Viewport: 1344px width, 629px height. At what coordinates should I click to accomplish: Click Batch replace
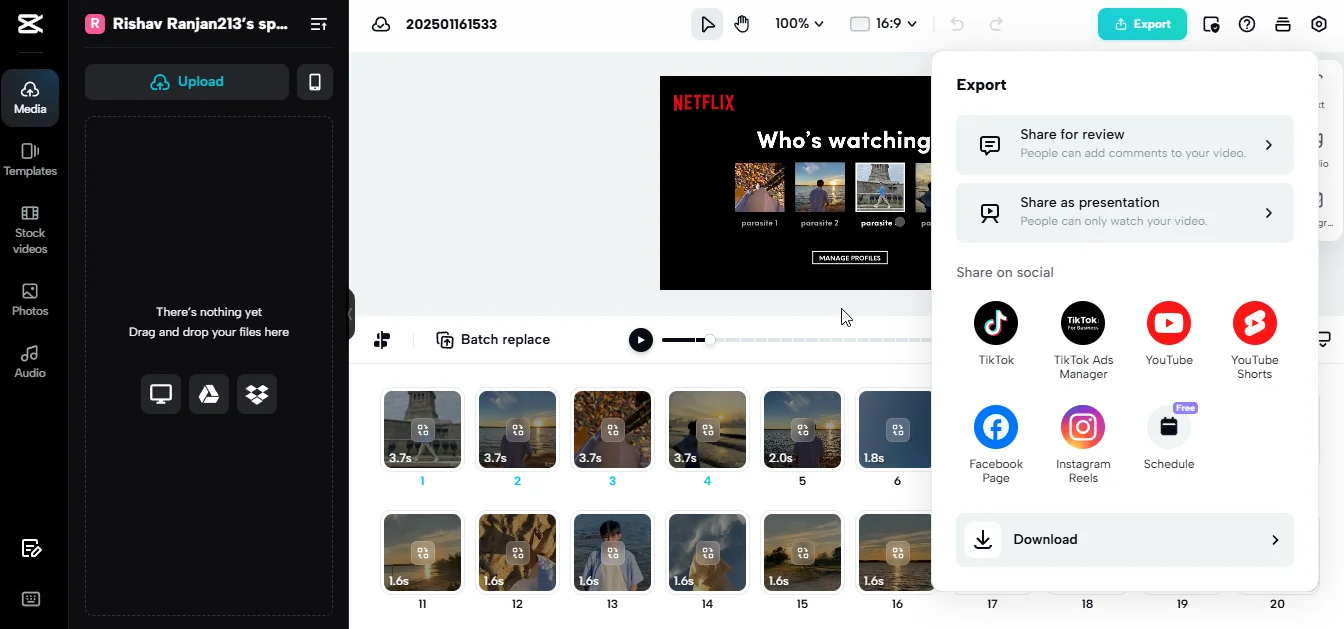(493, 340)
